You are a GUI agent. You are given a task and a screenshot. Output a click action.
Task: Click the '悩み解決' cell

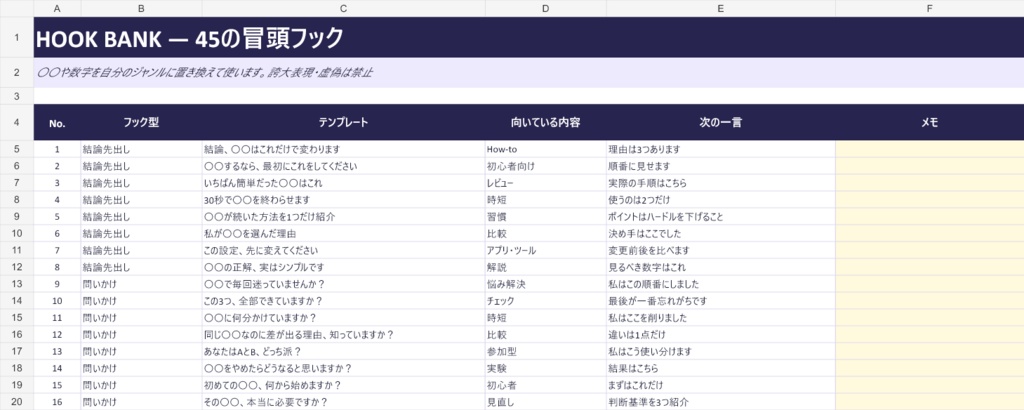click(x=545, y=284)
